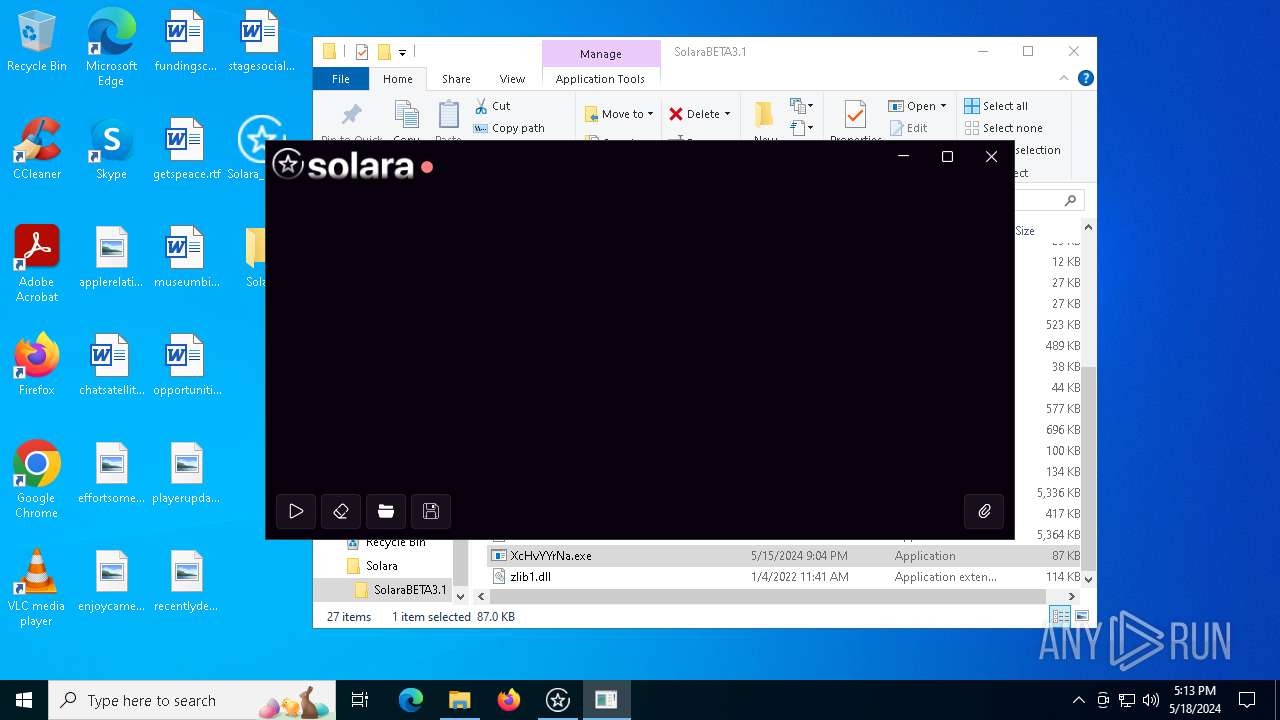
Task: Collapse the Explorer ribbon with the chevron
Action: pos(1064,78)
